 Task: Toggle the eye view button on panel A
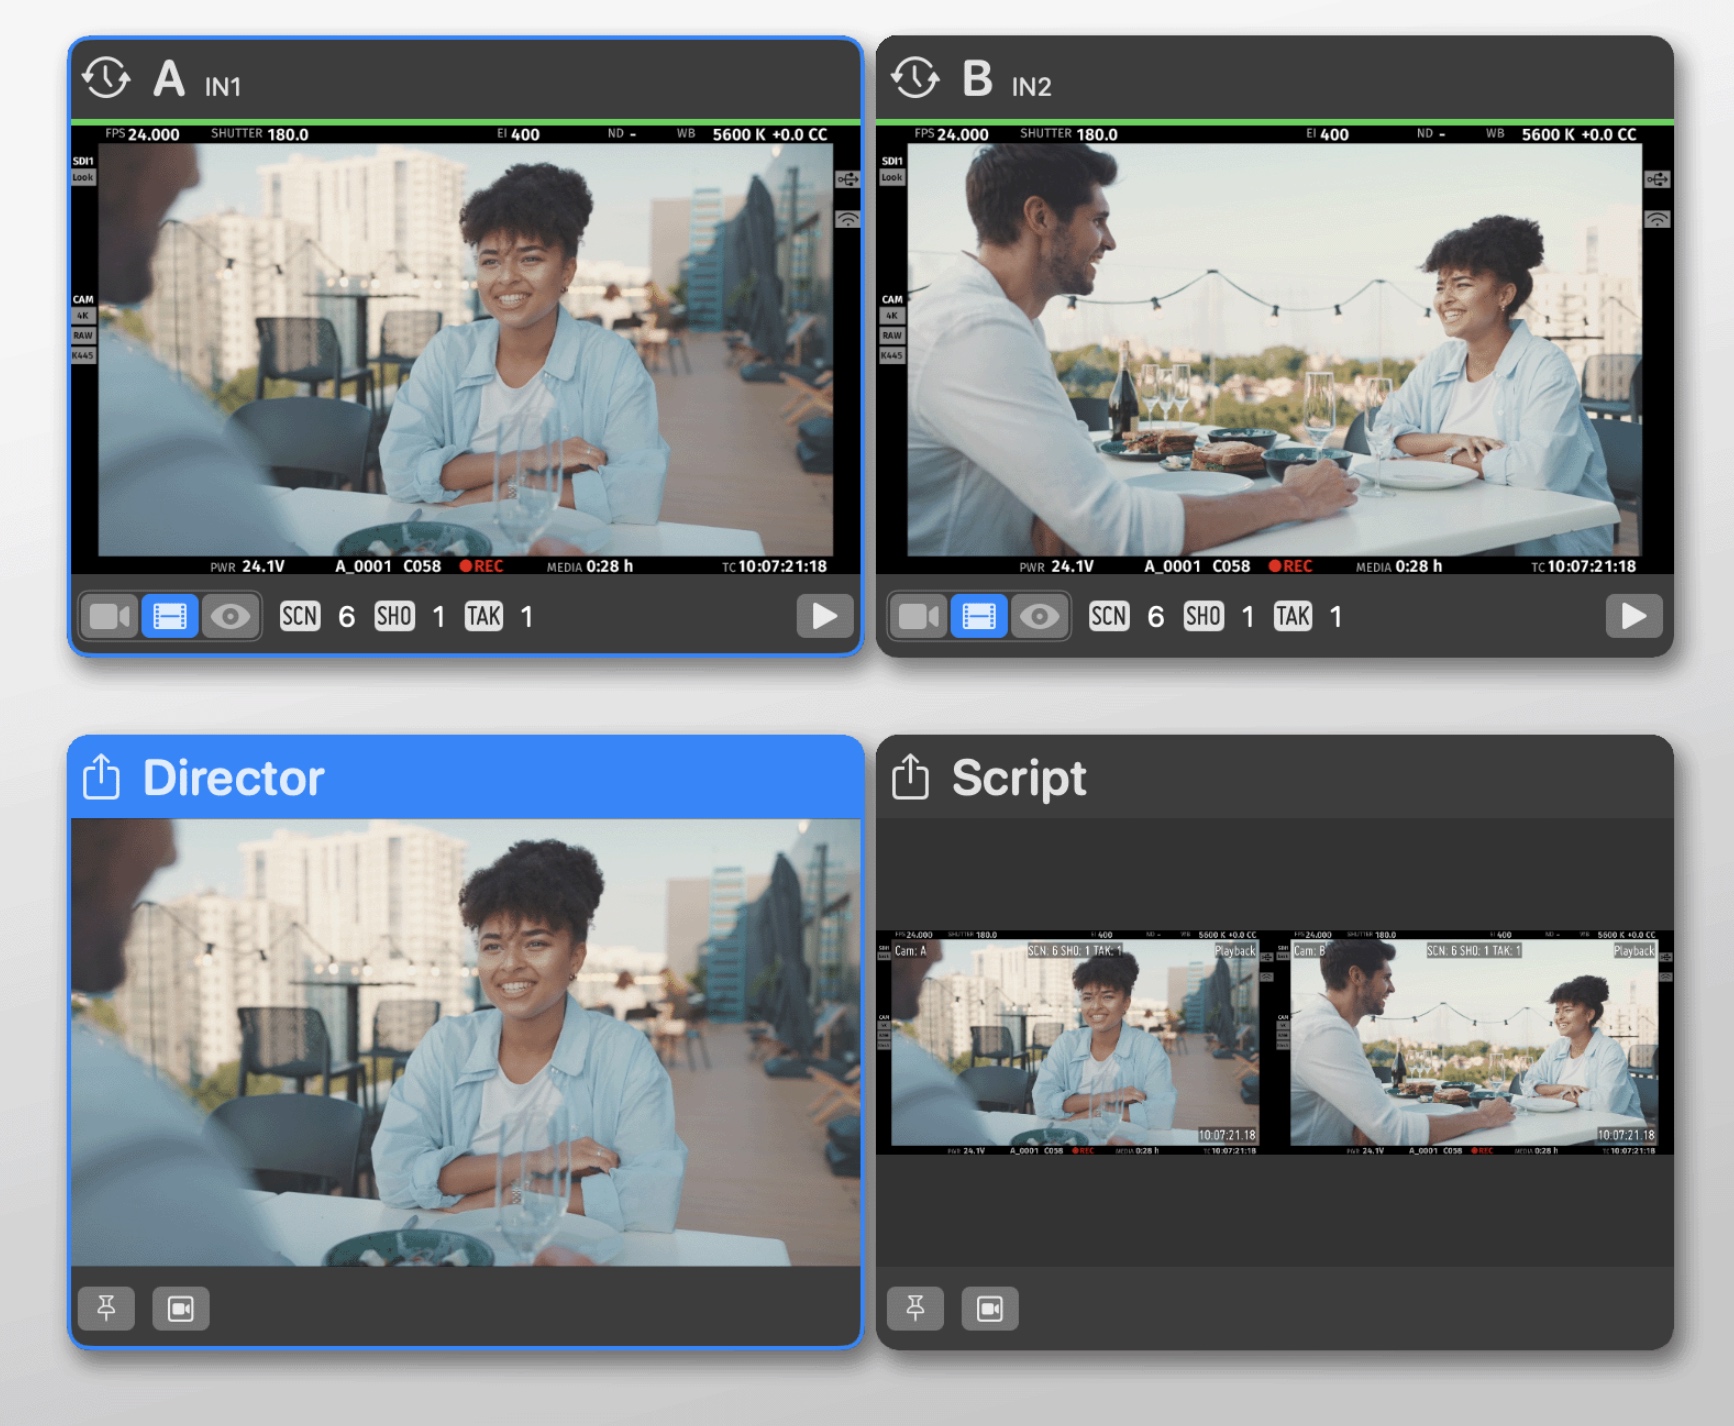(x=231, y=616)
